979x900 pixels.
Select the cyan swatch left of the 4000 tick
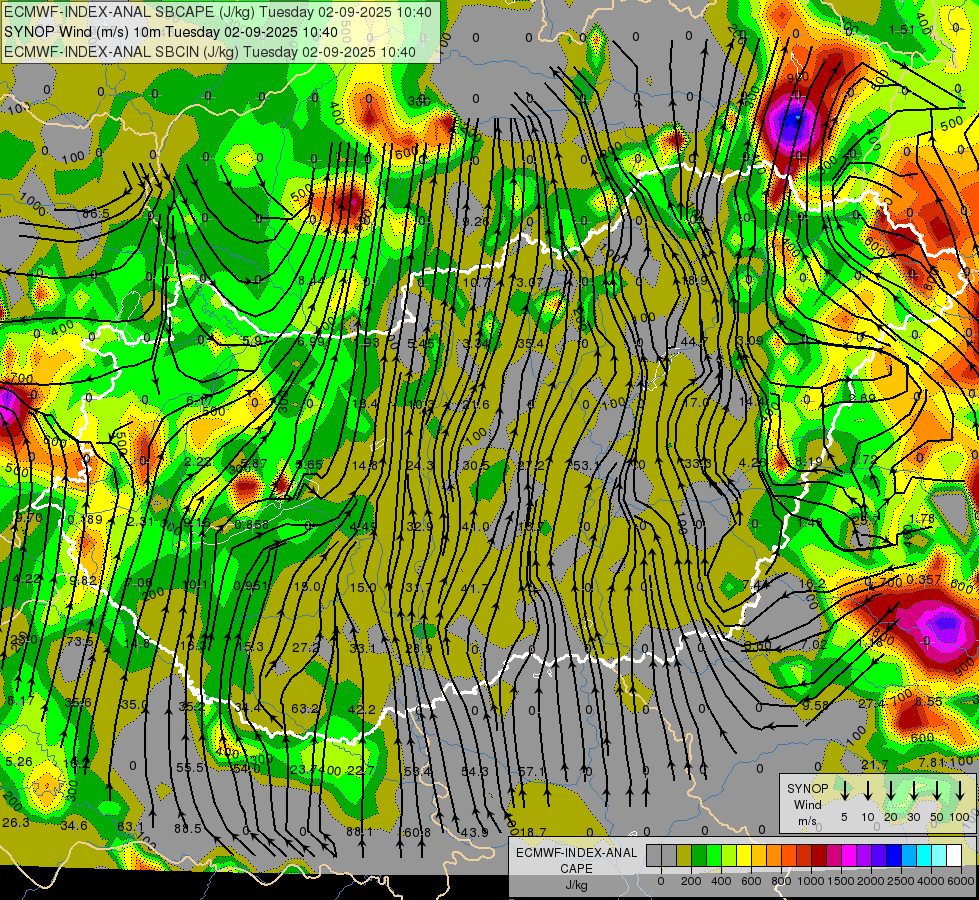pos(924,855)
